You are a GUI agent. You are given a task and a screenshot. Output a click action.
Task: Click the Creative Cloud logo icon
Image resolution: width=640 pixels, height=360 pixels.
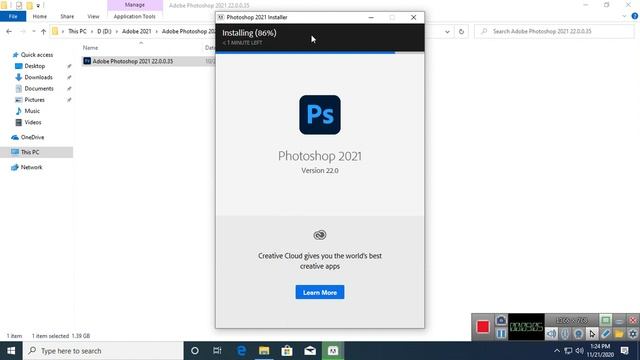[x=320, y=235]
